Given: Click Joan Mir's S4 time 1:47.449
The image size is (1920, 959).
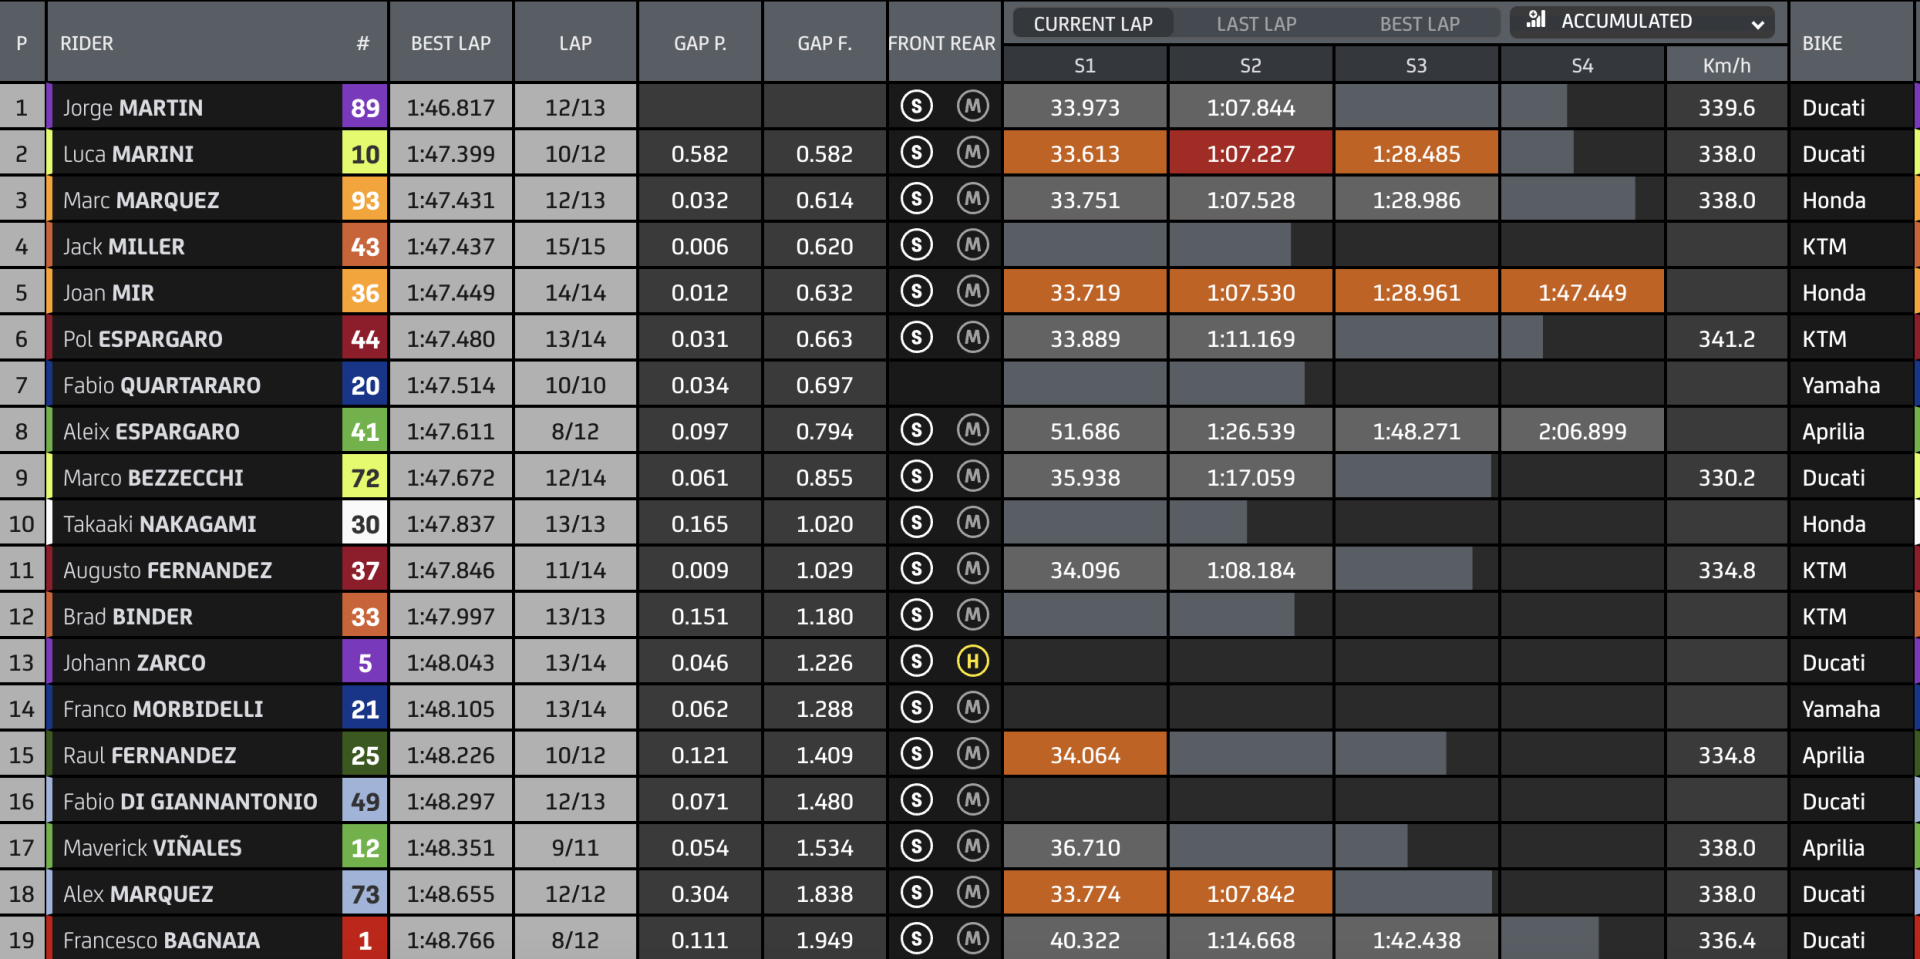Looking at the screenshot, I should [x=1582, y=293].
